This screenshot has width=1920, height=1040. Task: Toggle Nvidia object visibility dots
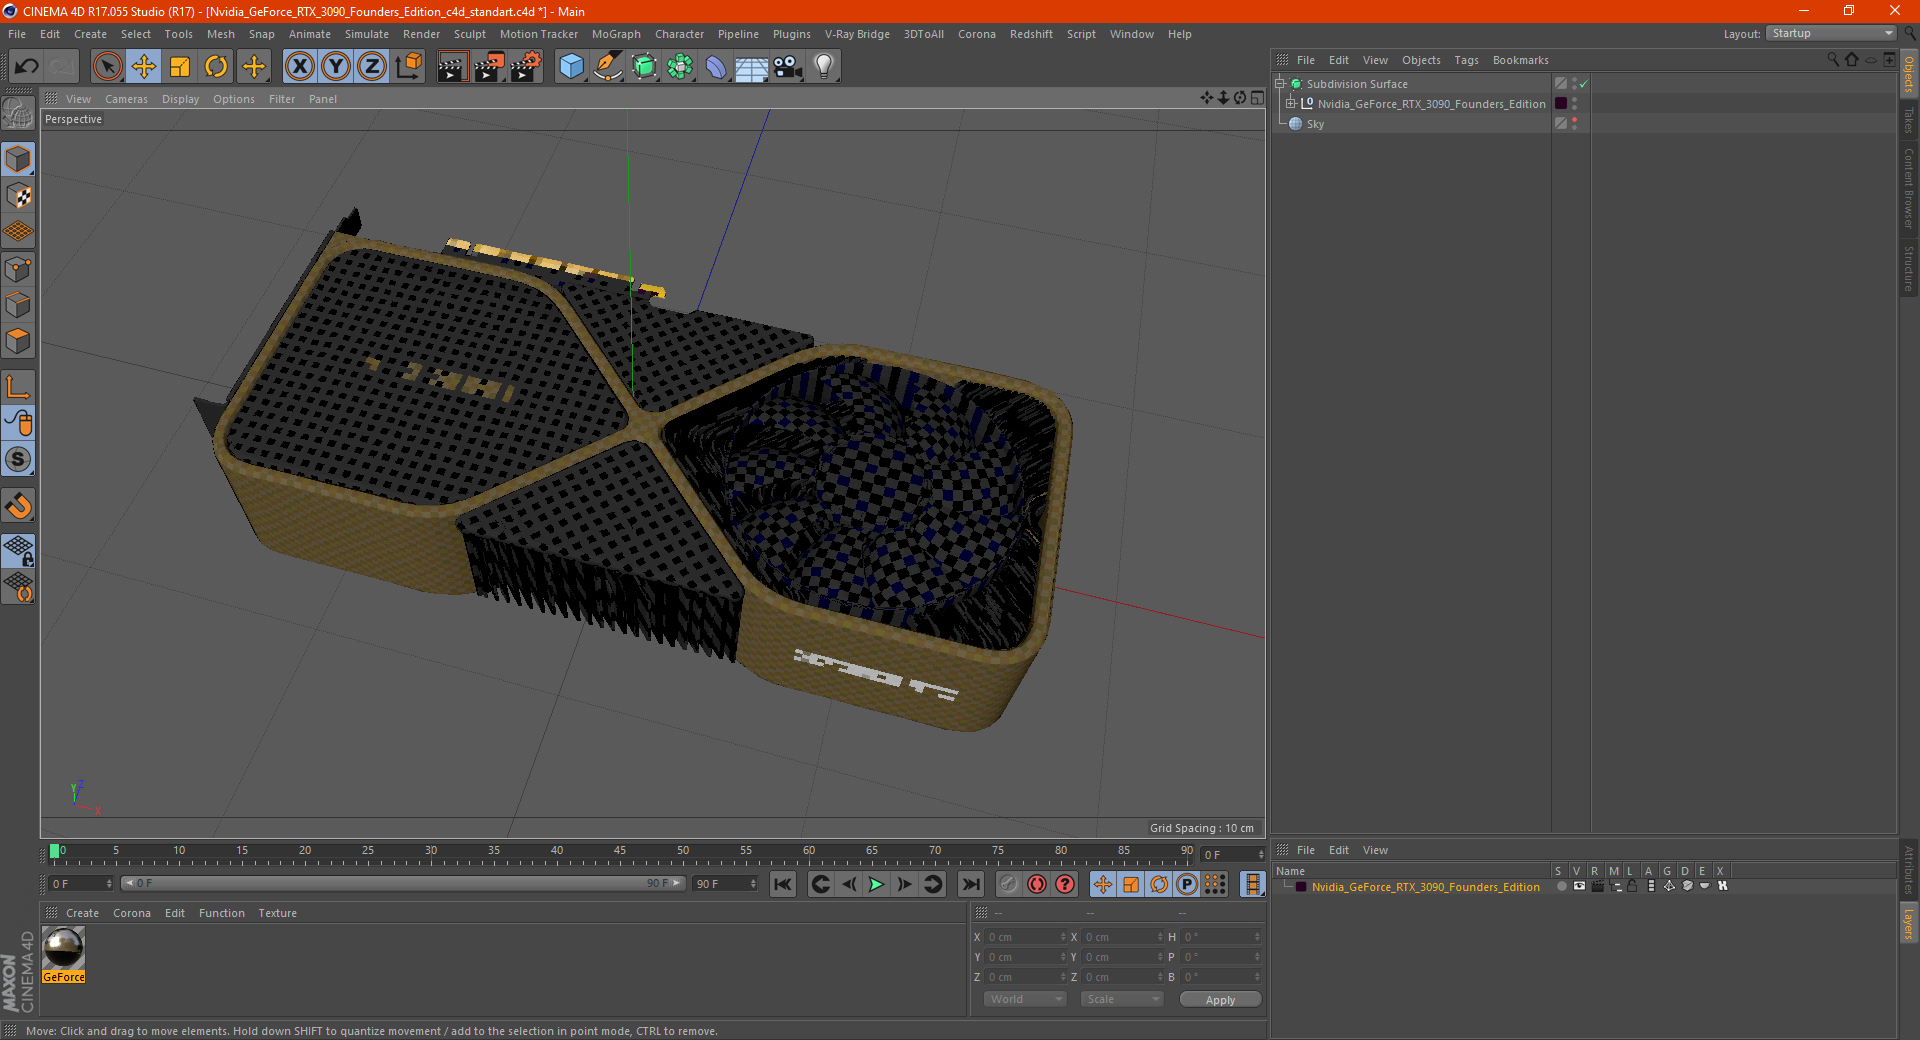coord(1574,104)
